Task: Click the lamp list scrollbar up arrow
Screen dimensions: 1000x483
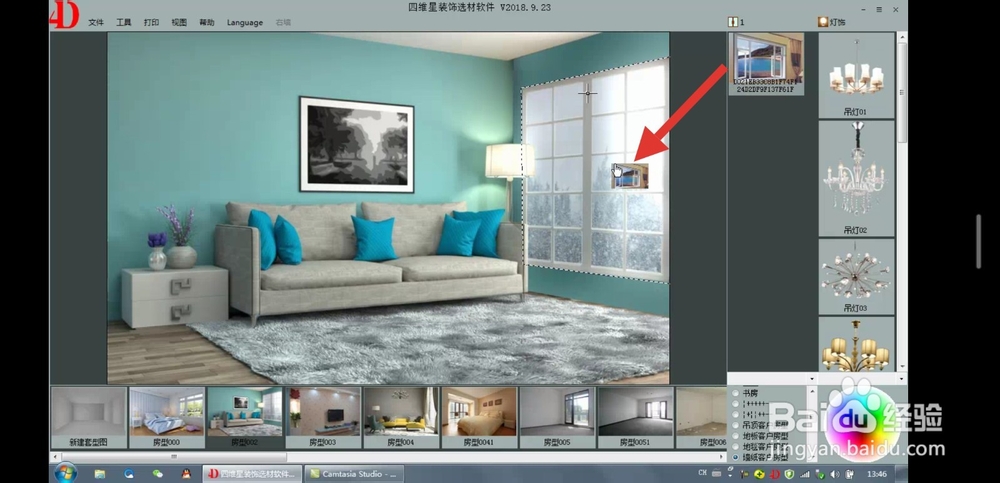Action: pyautogui.click(x=902, y=37)
